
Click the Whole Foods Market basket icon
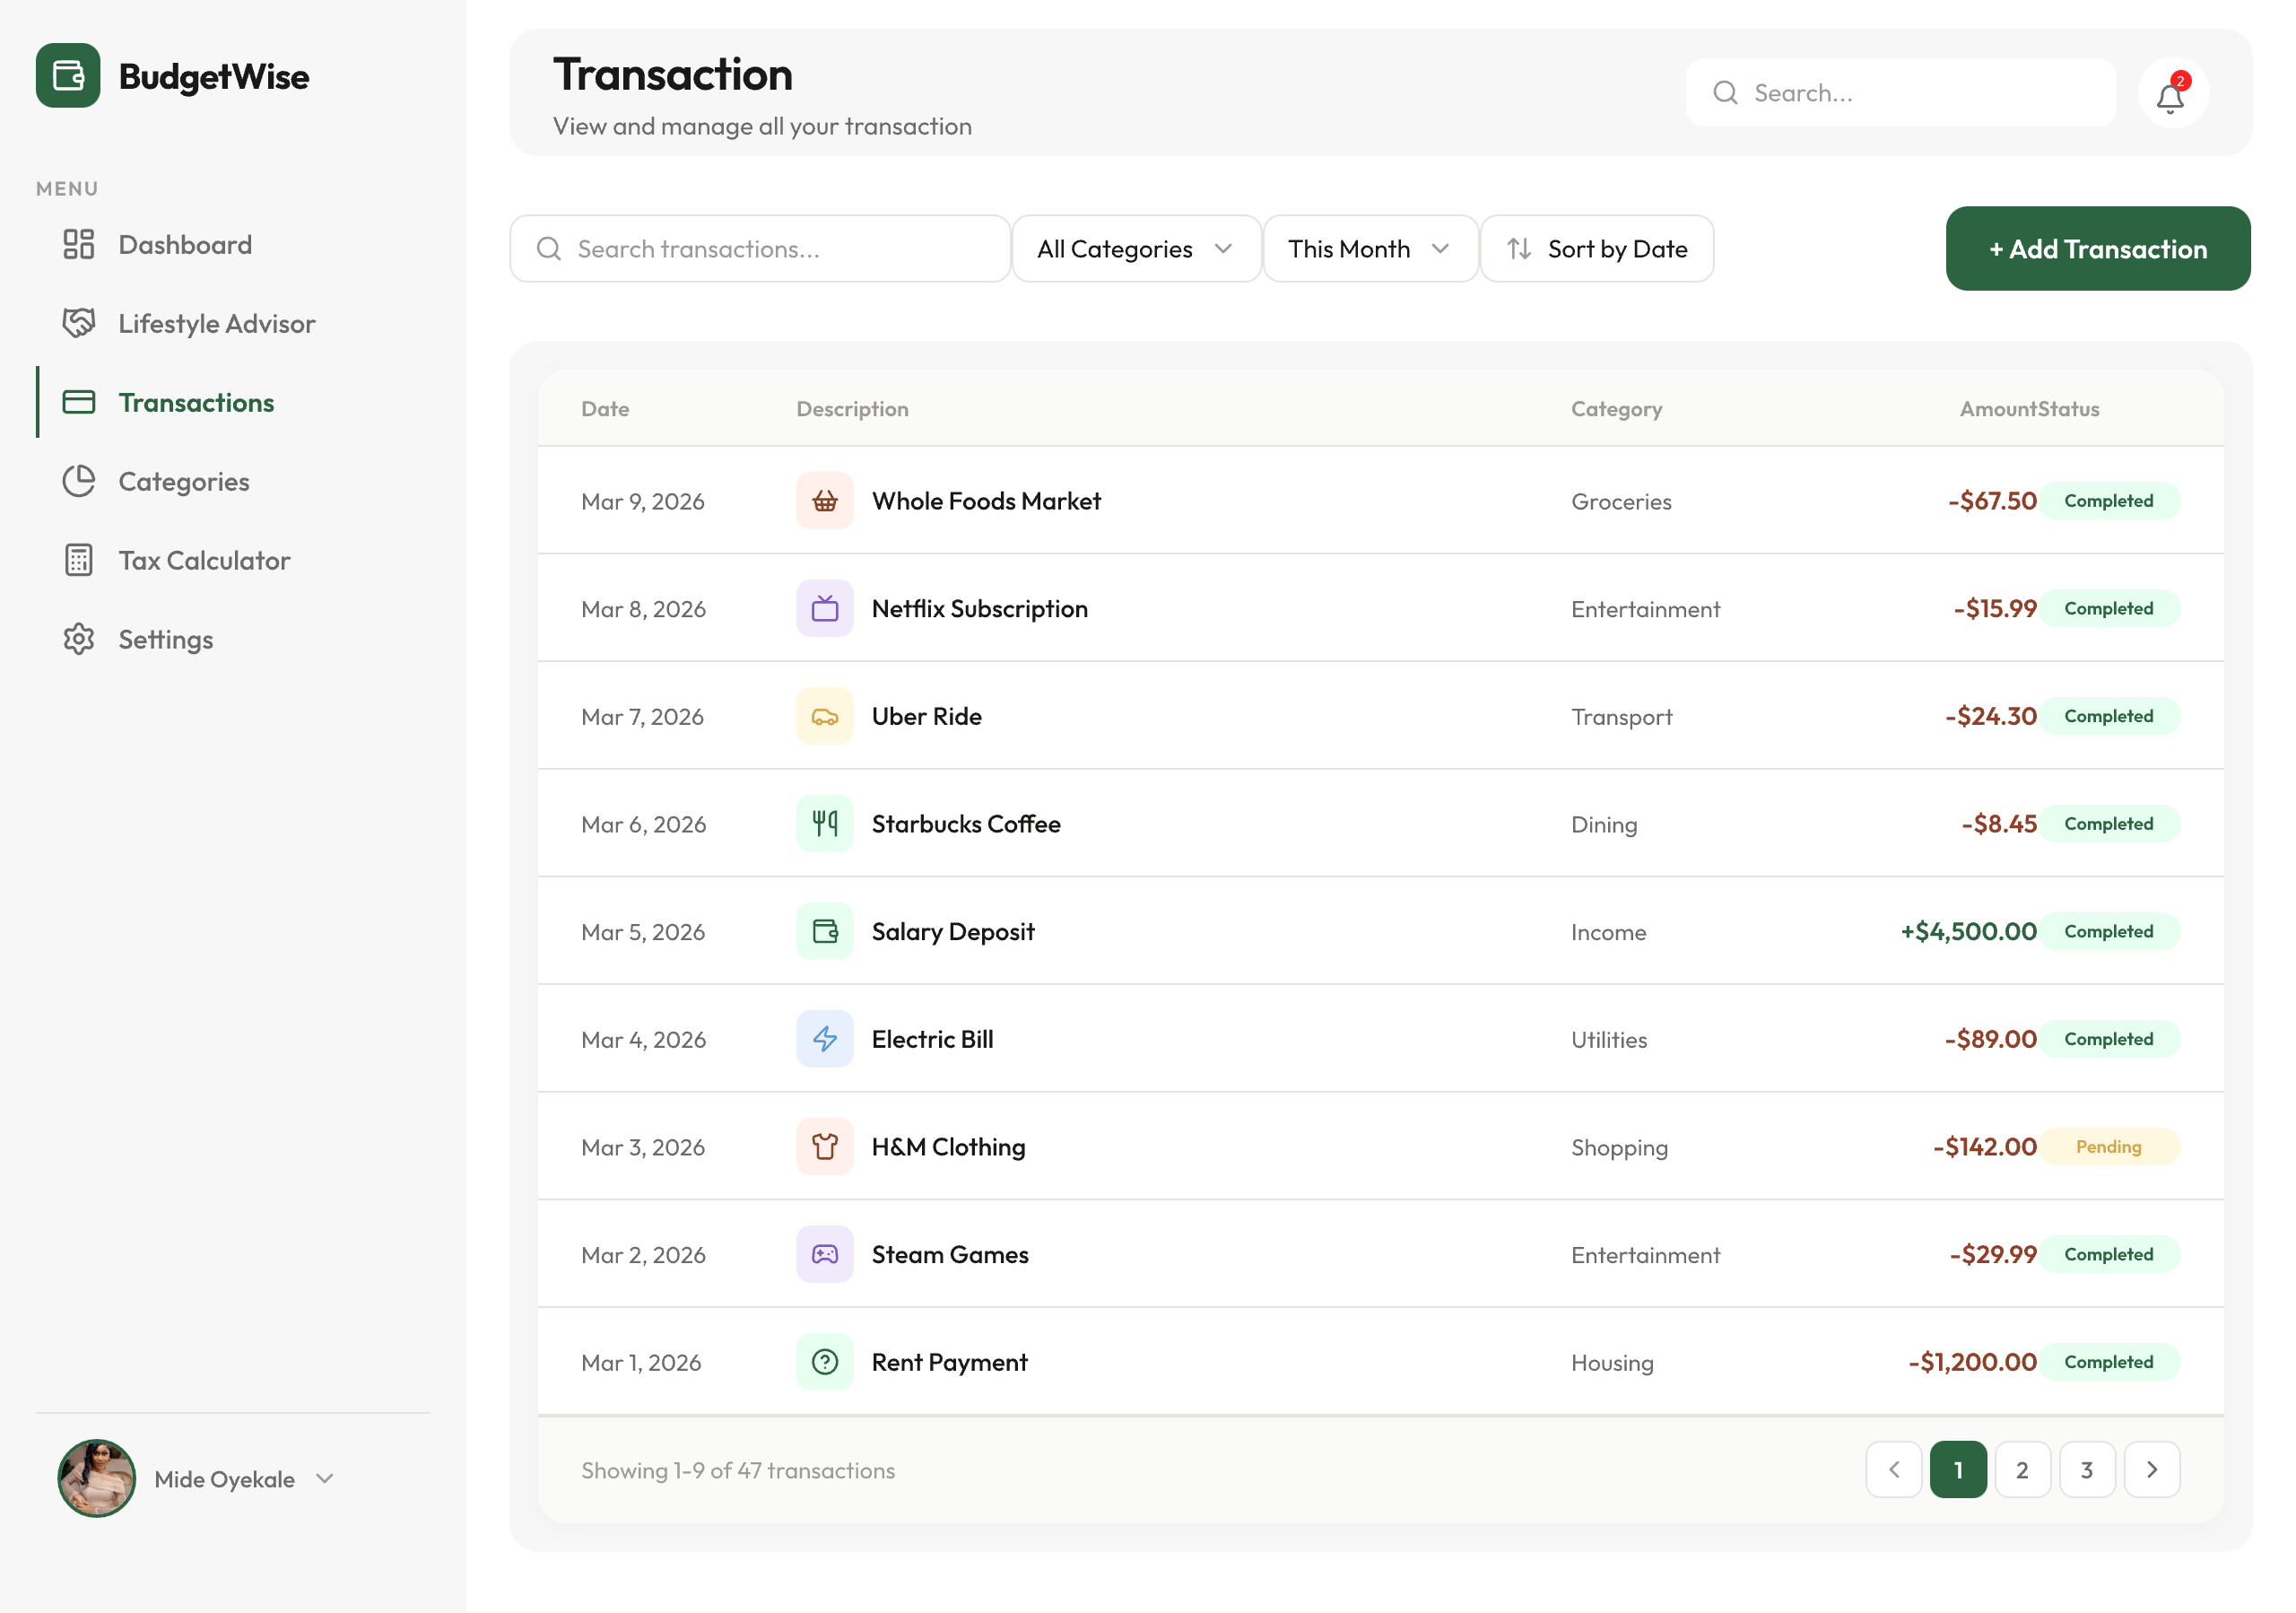(x=824, y=501)
